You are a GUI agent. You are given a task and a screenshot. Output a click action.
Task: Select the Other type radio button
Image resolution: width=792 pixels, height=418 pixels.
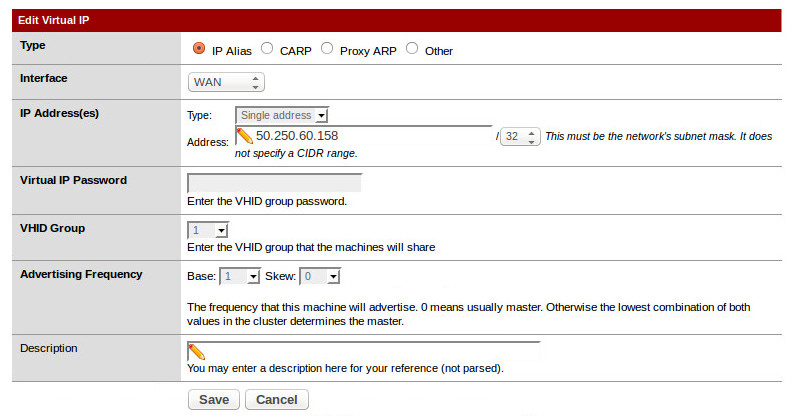click(412, 48)
